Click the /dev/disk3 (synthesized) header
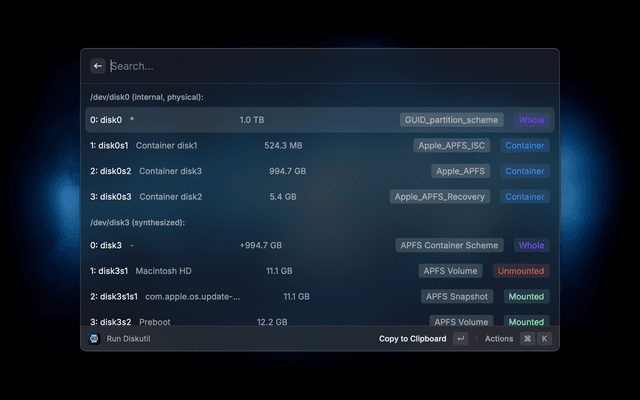This screenshot has width=640, height=400. pos(138,222)
